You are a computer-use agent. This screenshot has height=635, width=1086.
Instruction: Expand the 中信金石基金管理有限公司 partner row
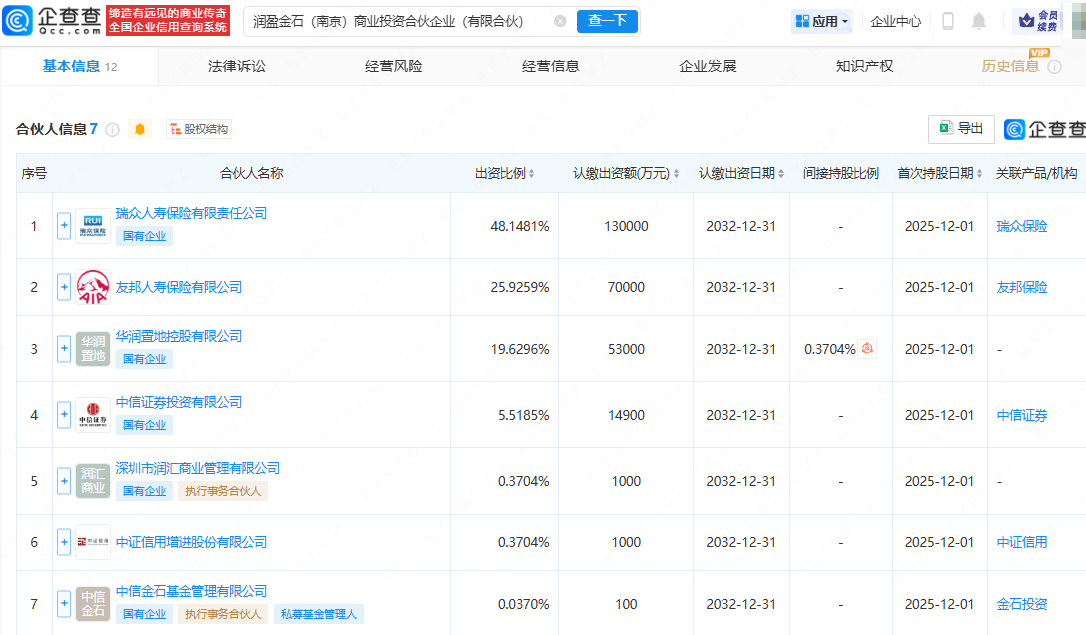pos(64,604)
